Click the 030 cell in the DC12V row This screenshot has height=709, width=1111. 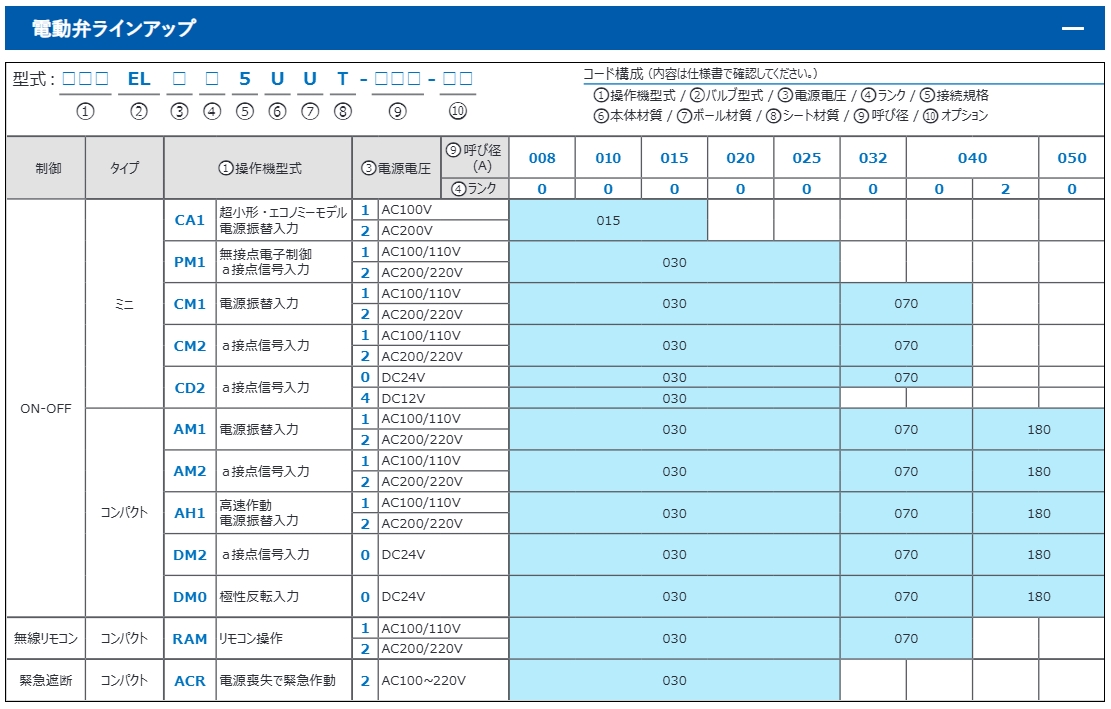coord(675,399)
